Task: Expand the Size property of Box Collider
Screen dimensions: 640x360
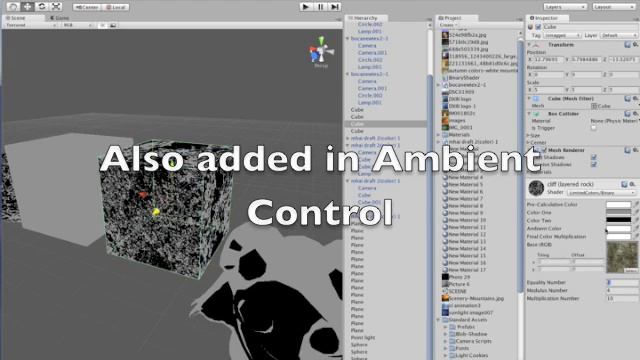Action: [528, 135]
